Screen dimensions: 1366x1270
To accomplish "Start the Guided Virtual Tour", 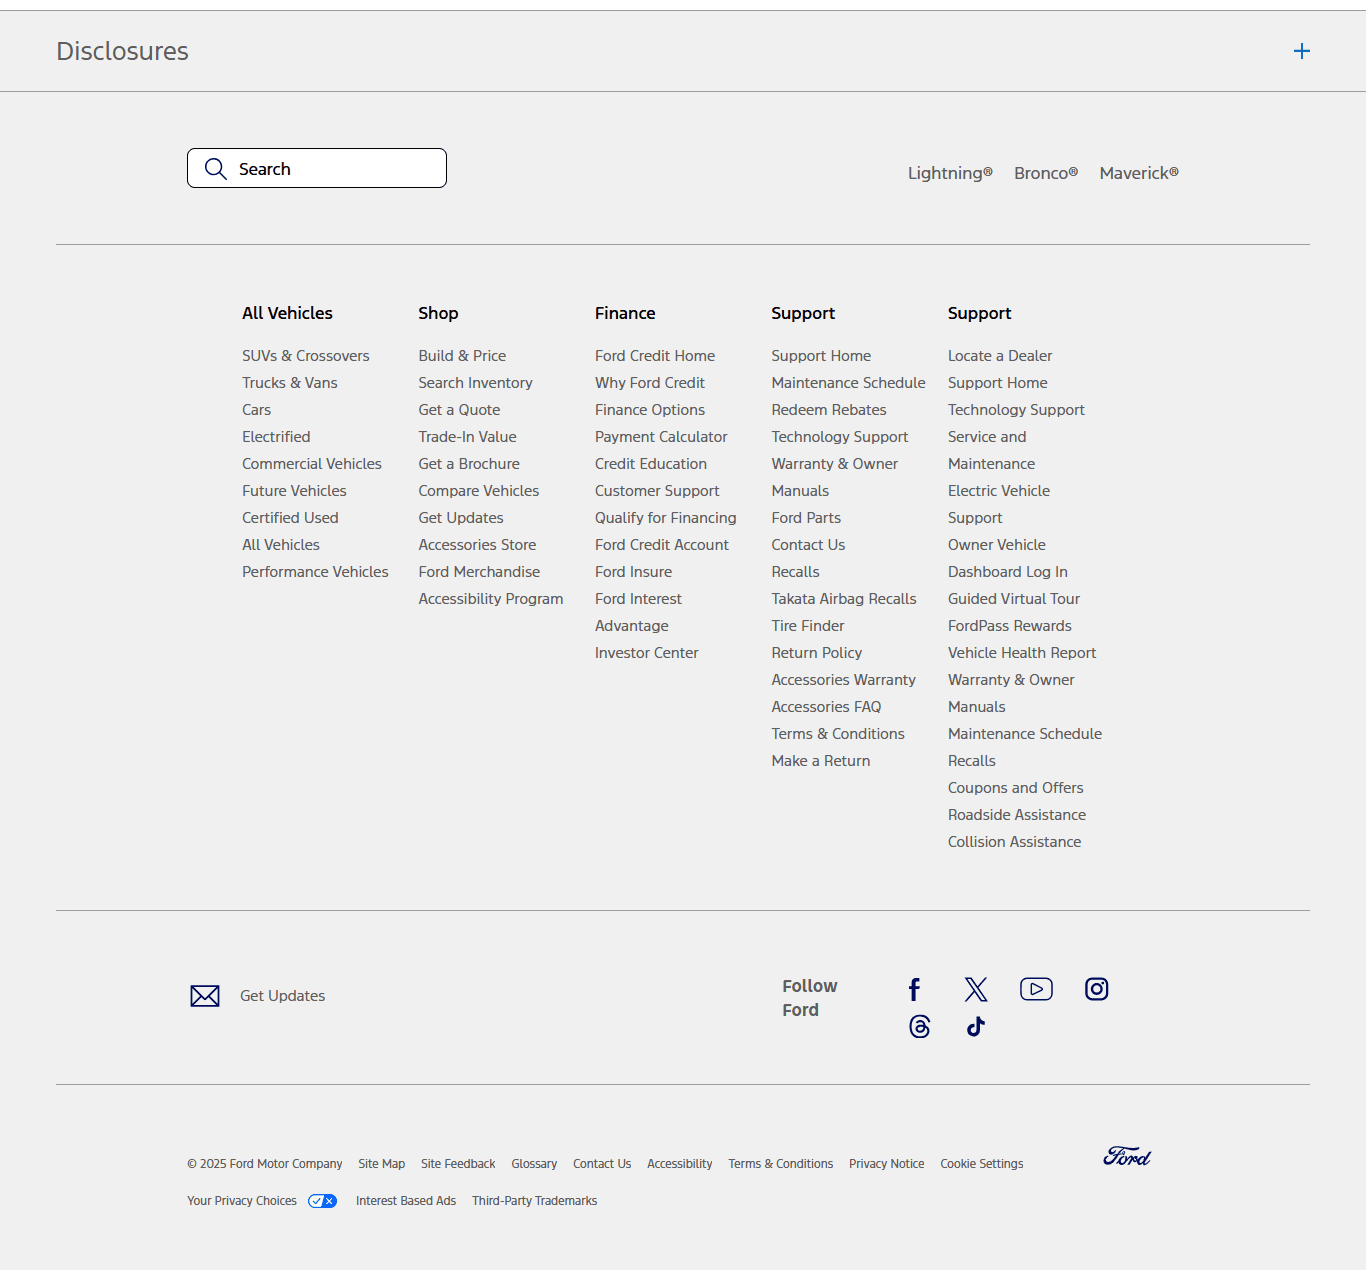I will (x=1014, y=599).
